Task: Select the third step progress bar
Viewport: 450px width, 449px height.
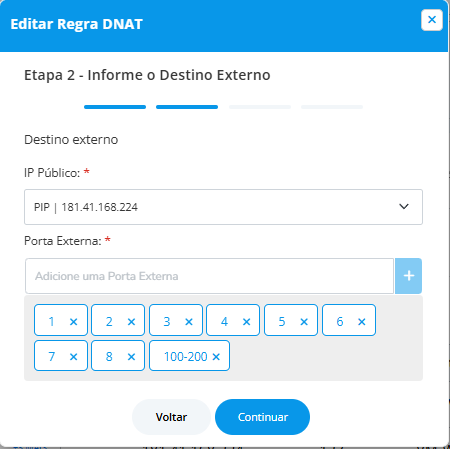Action: coord(260,107)
